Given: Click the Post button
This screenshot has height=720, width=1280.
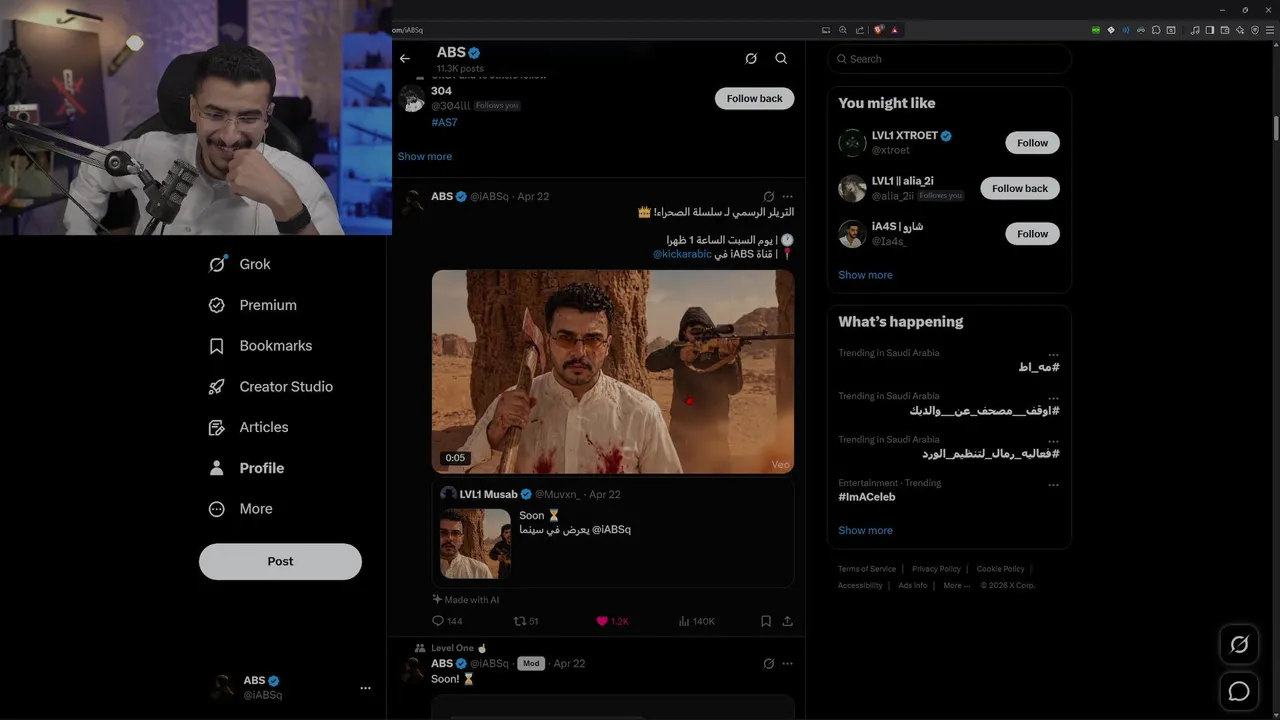Looking at the screenshot, I should coord(280,561).
